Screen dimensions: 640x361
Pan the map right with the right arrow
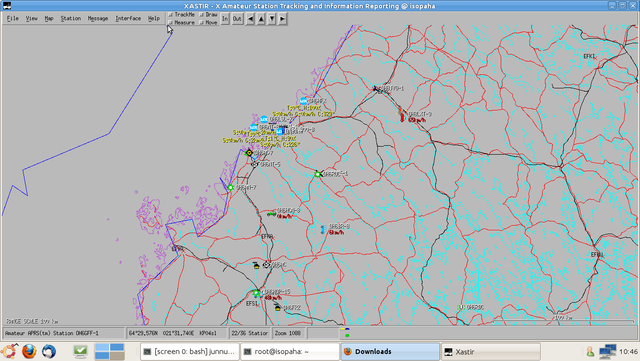[282, 19]
